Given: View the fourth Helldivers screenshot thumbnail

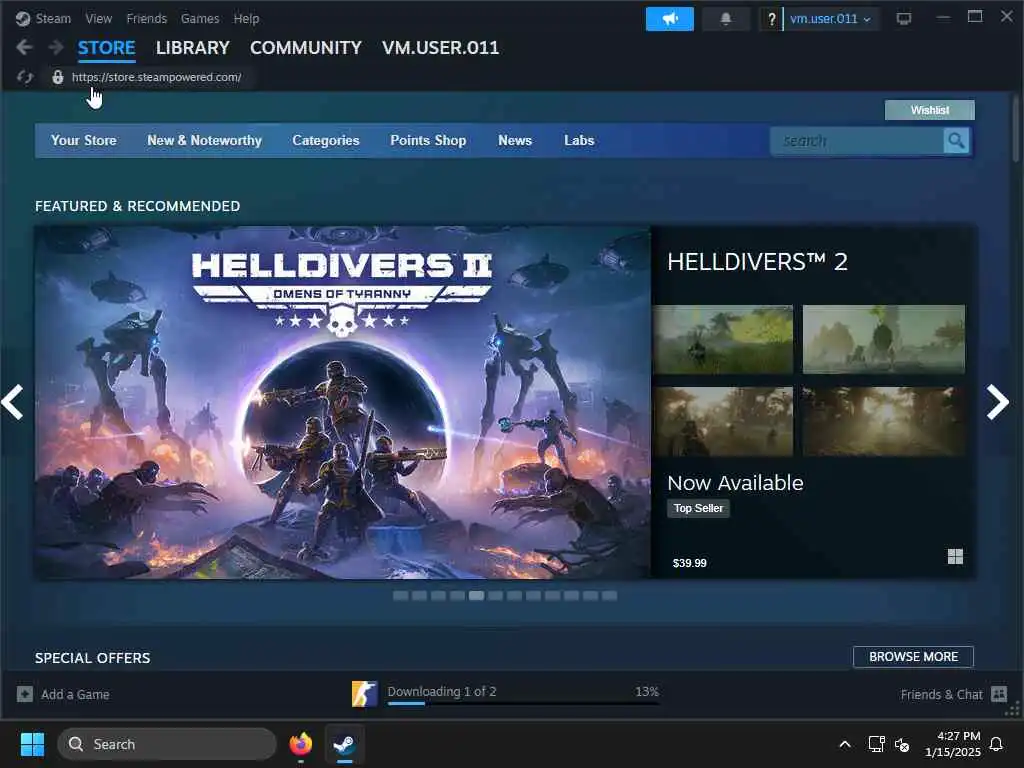Looking at the screenshot, I should click(x=884, y=421).
